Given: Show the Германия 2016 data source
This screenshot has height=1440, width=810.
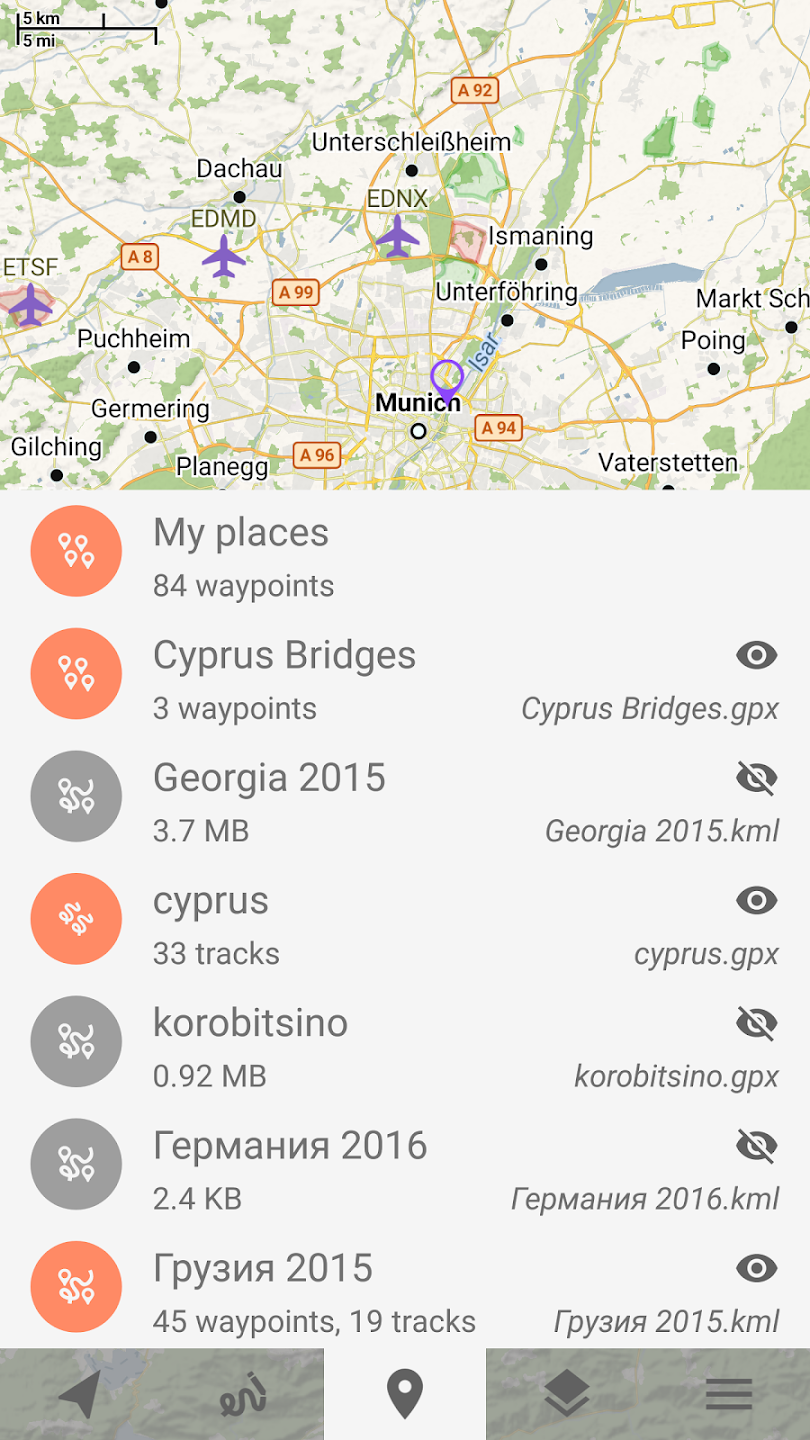Looking at the screenshot, I should click(756, 1146).
